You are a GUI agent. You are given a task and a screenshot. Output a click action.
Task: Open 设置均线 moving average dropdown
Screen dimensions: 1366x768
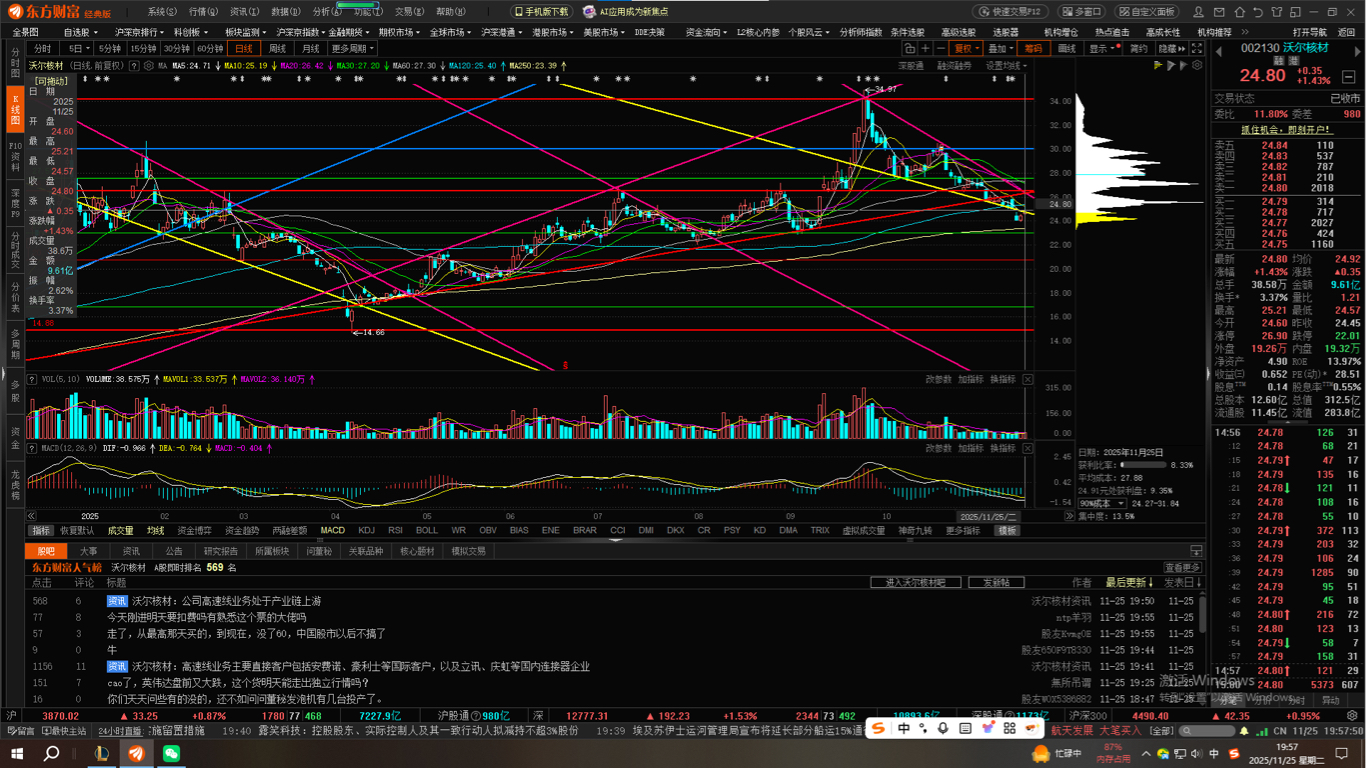tap(1006, 66)
